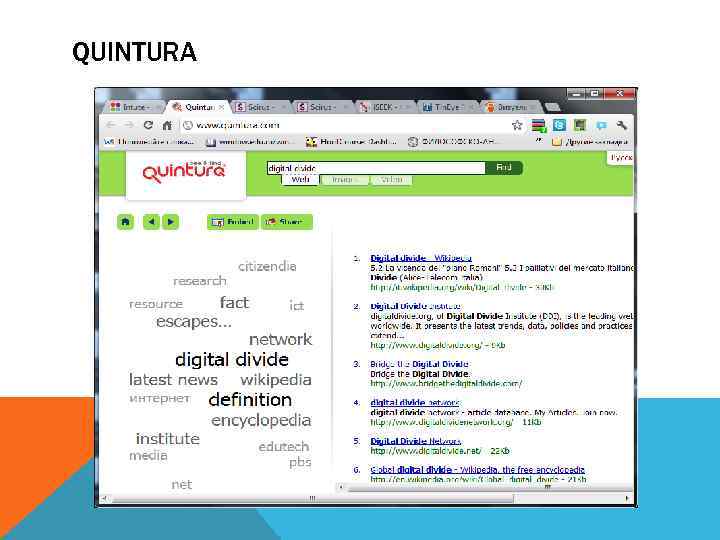The height and width of the screenshot is (540, 720).
Task: Click the Quintura logo
Action: pos(185,173)
